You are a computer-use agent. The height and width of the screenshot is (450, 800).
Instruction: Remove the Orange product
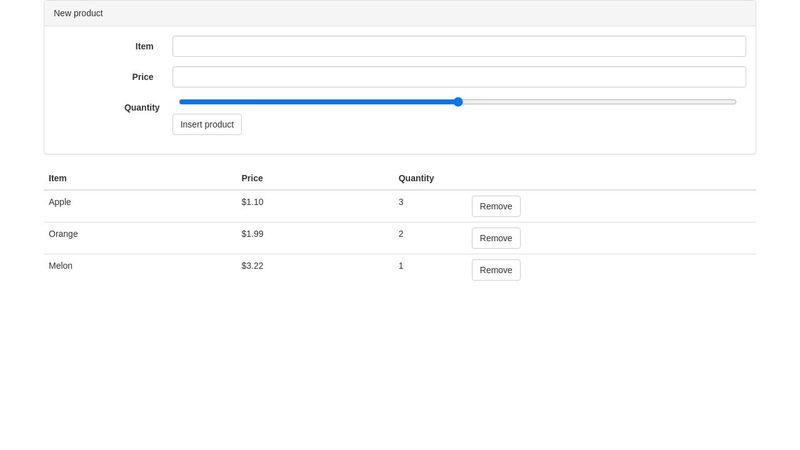[x=496, y=238]
